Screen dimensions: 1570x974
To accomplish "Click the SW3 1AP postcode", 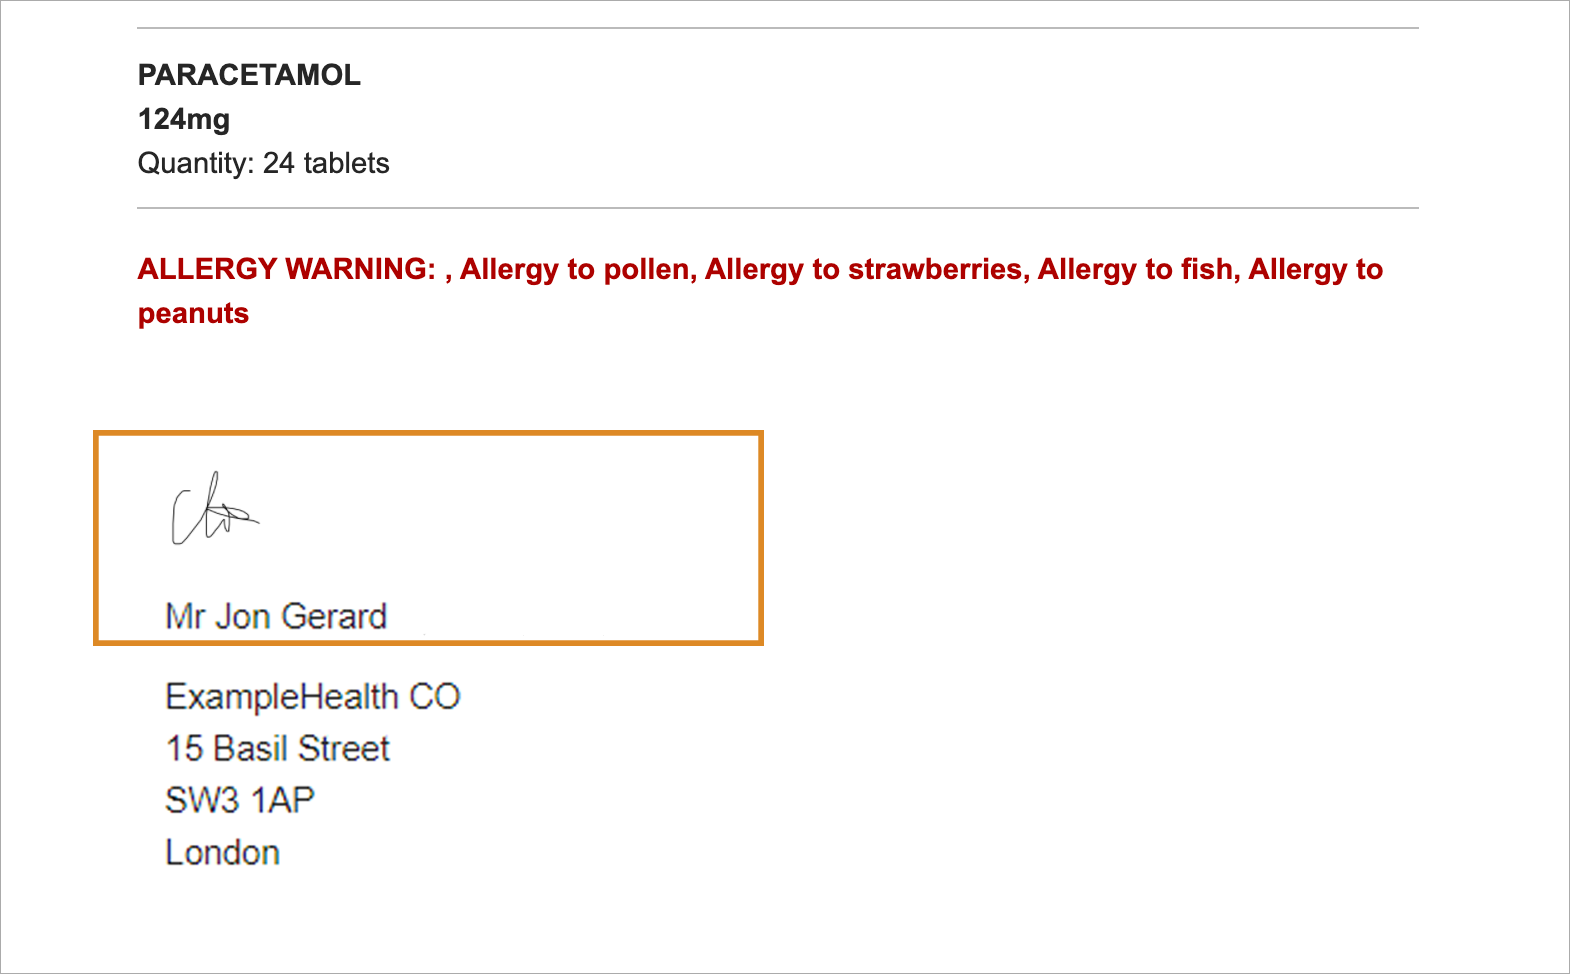I will (x=240, y=801).
